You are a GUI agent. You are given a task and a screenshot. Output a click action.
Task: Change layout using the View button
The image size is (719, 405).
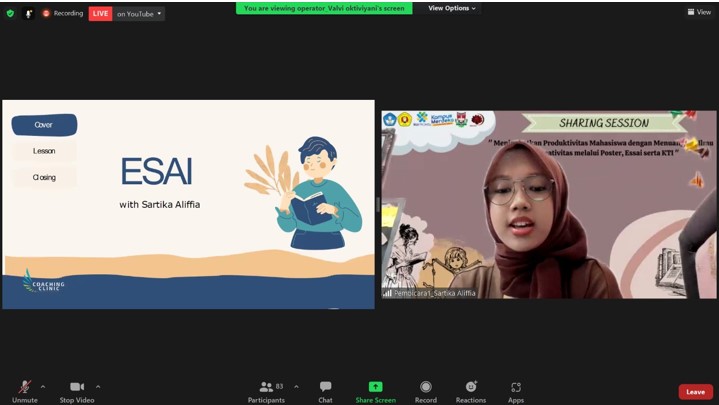point(699,12)
